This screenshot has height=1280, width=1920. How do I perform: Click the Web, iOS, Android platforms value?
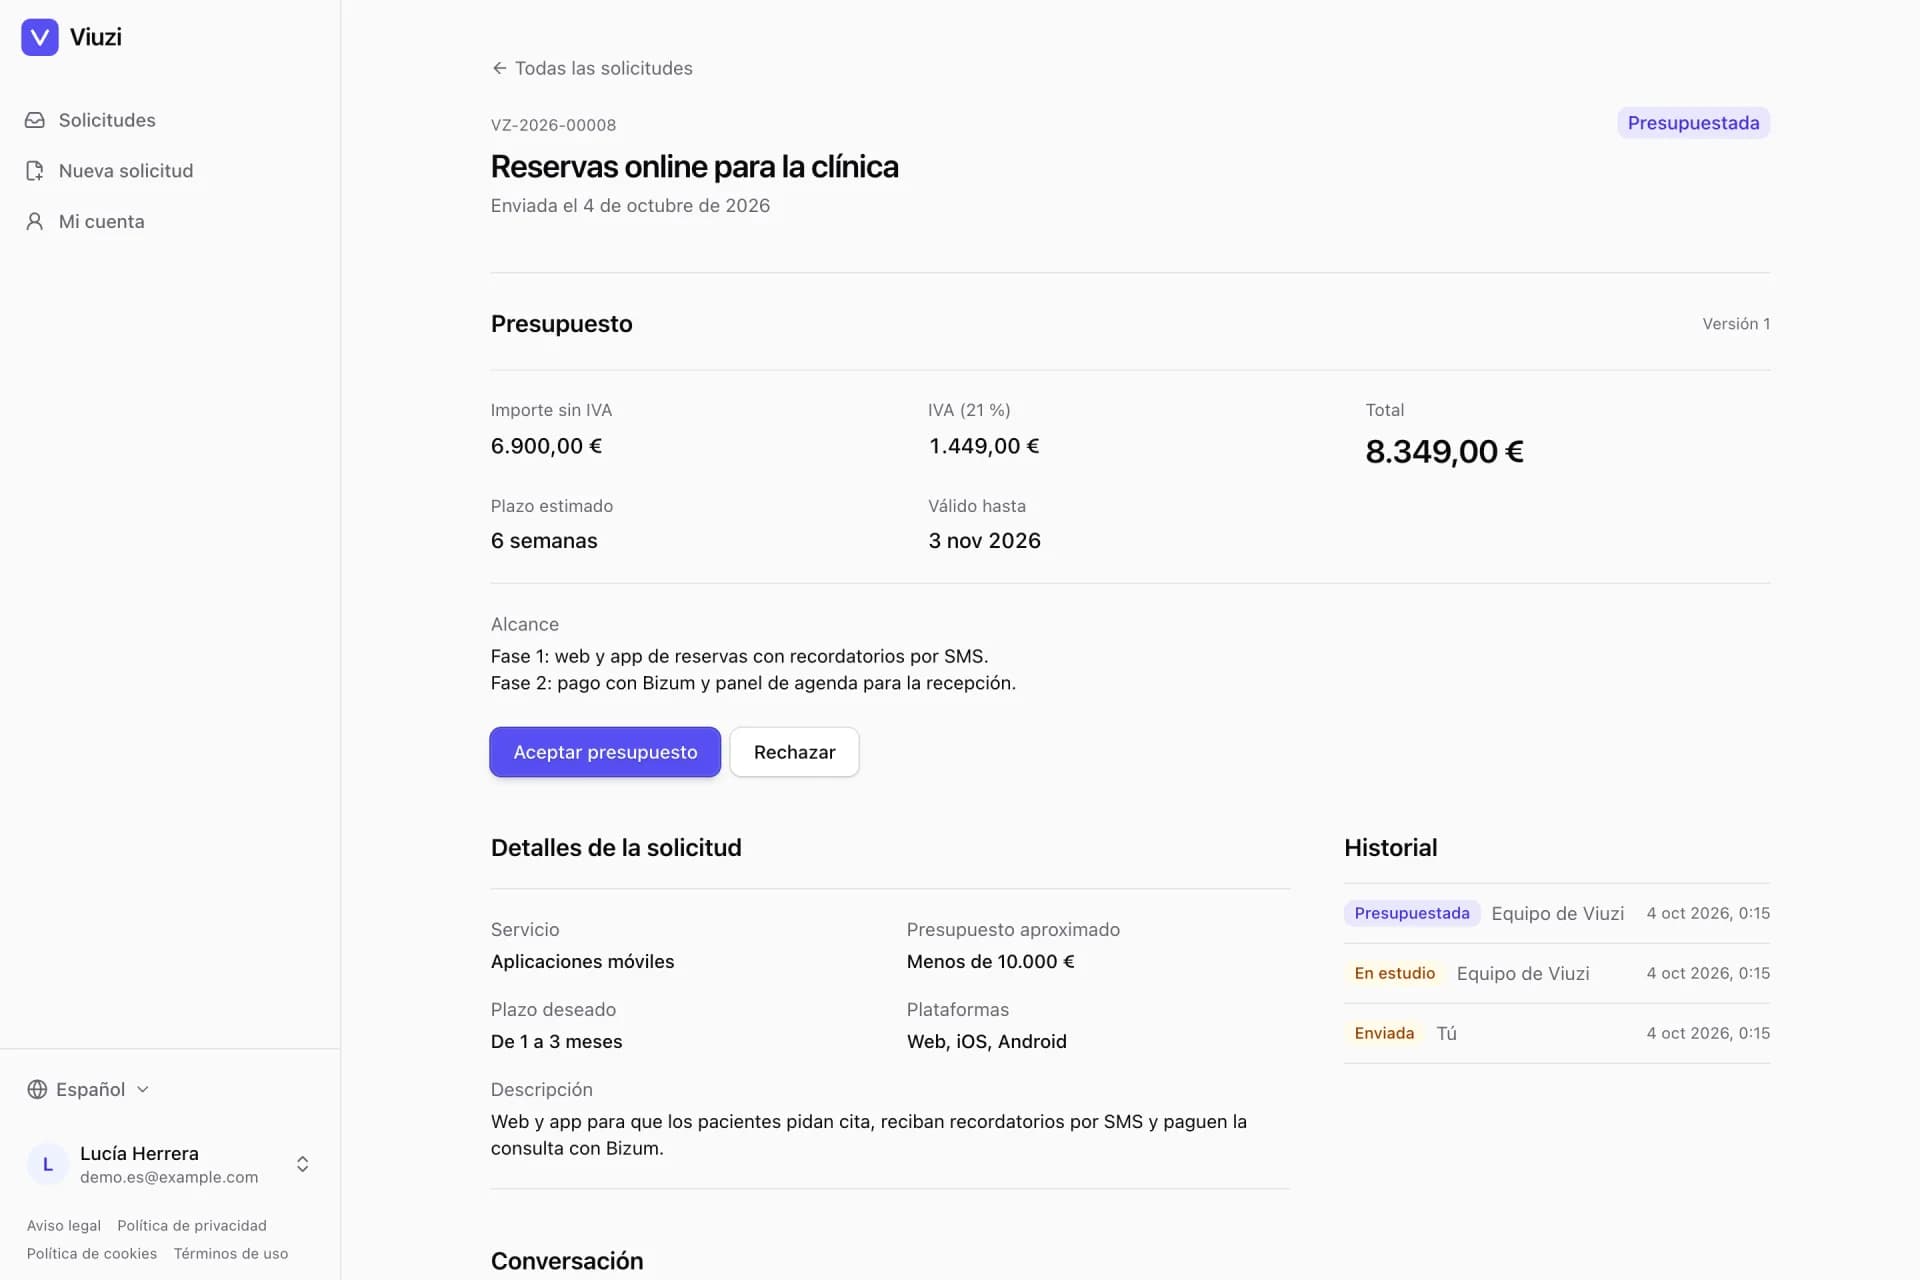[x=986, y=1041]
